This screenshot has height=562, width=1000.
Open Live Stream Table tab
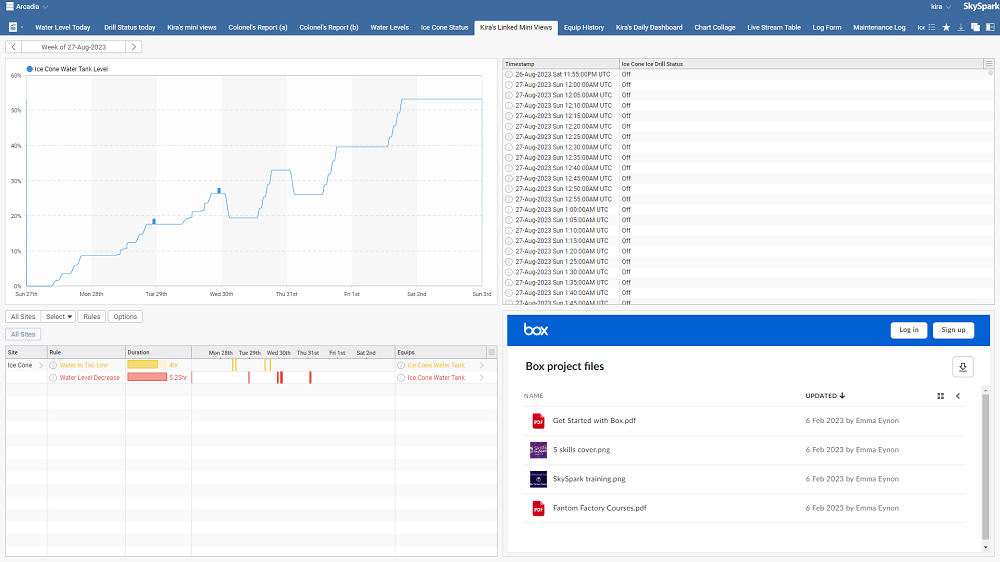[x=774, y=27]
